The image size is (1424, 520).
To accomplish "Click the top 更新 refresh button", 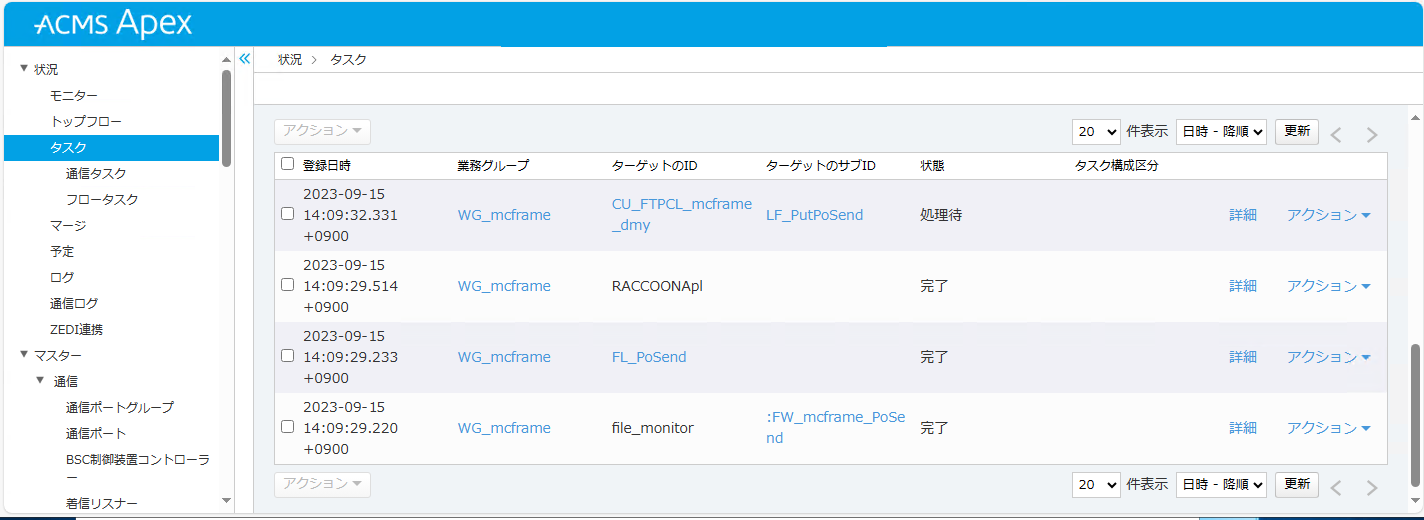I will coord(1297,131).
